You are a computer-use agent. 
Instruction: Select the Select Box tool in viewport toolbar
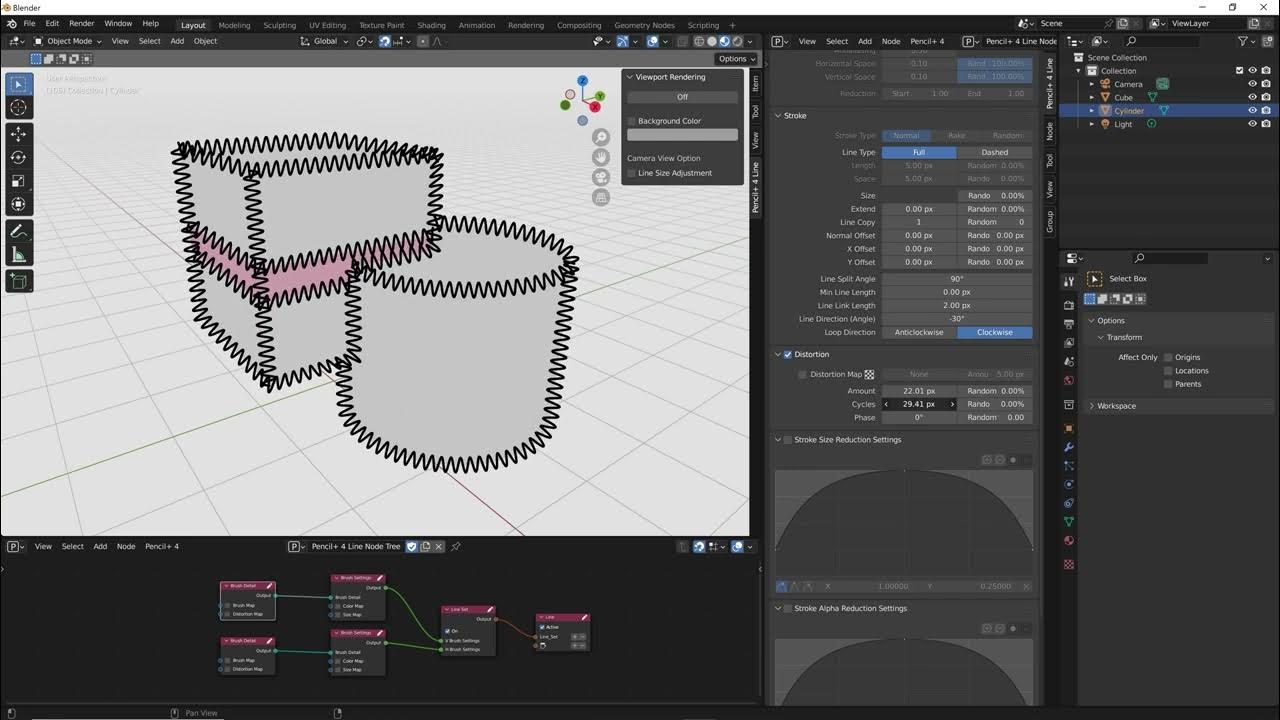point(18,85)
